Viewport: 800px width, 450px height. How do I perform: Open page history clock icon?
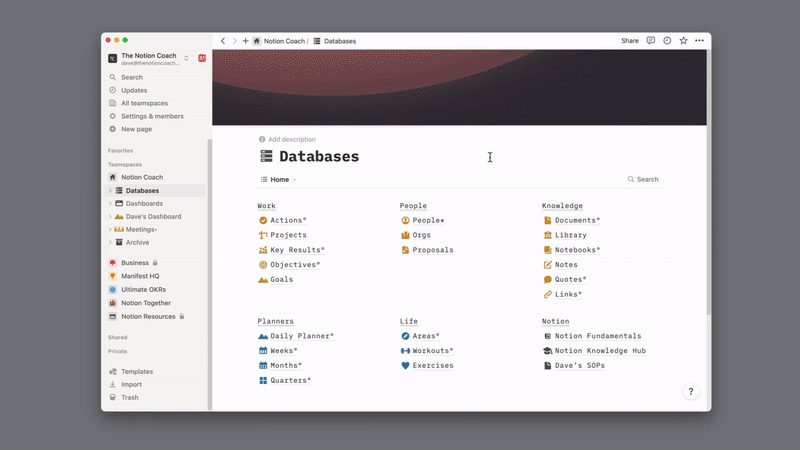point(667,41)
